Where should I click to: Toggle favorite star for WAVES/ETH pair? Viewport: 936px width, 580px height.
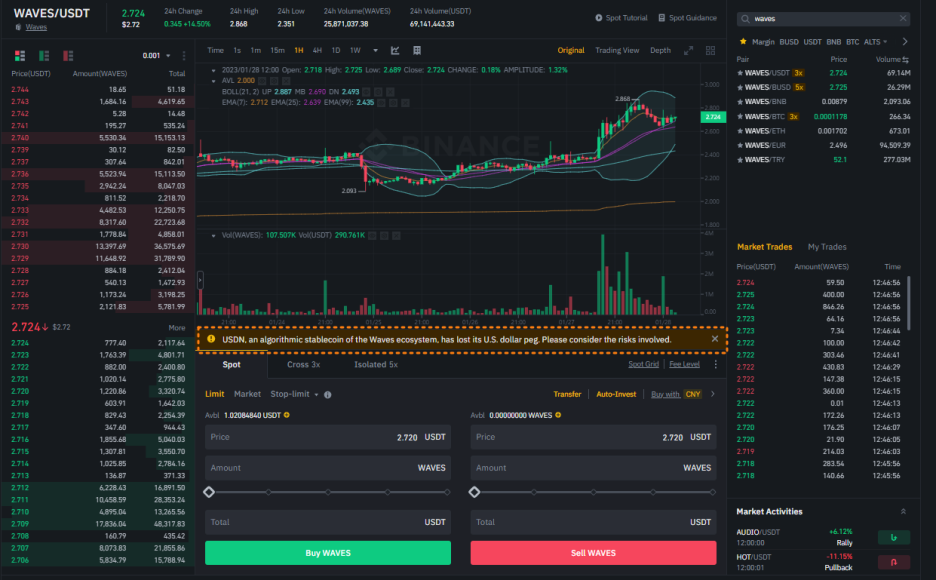(740, 131)
